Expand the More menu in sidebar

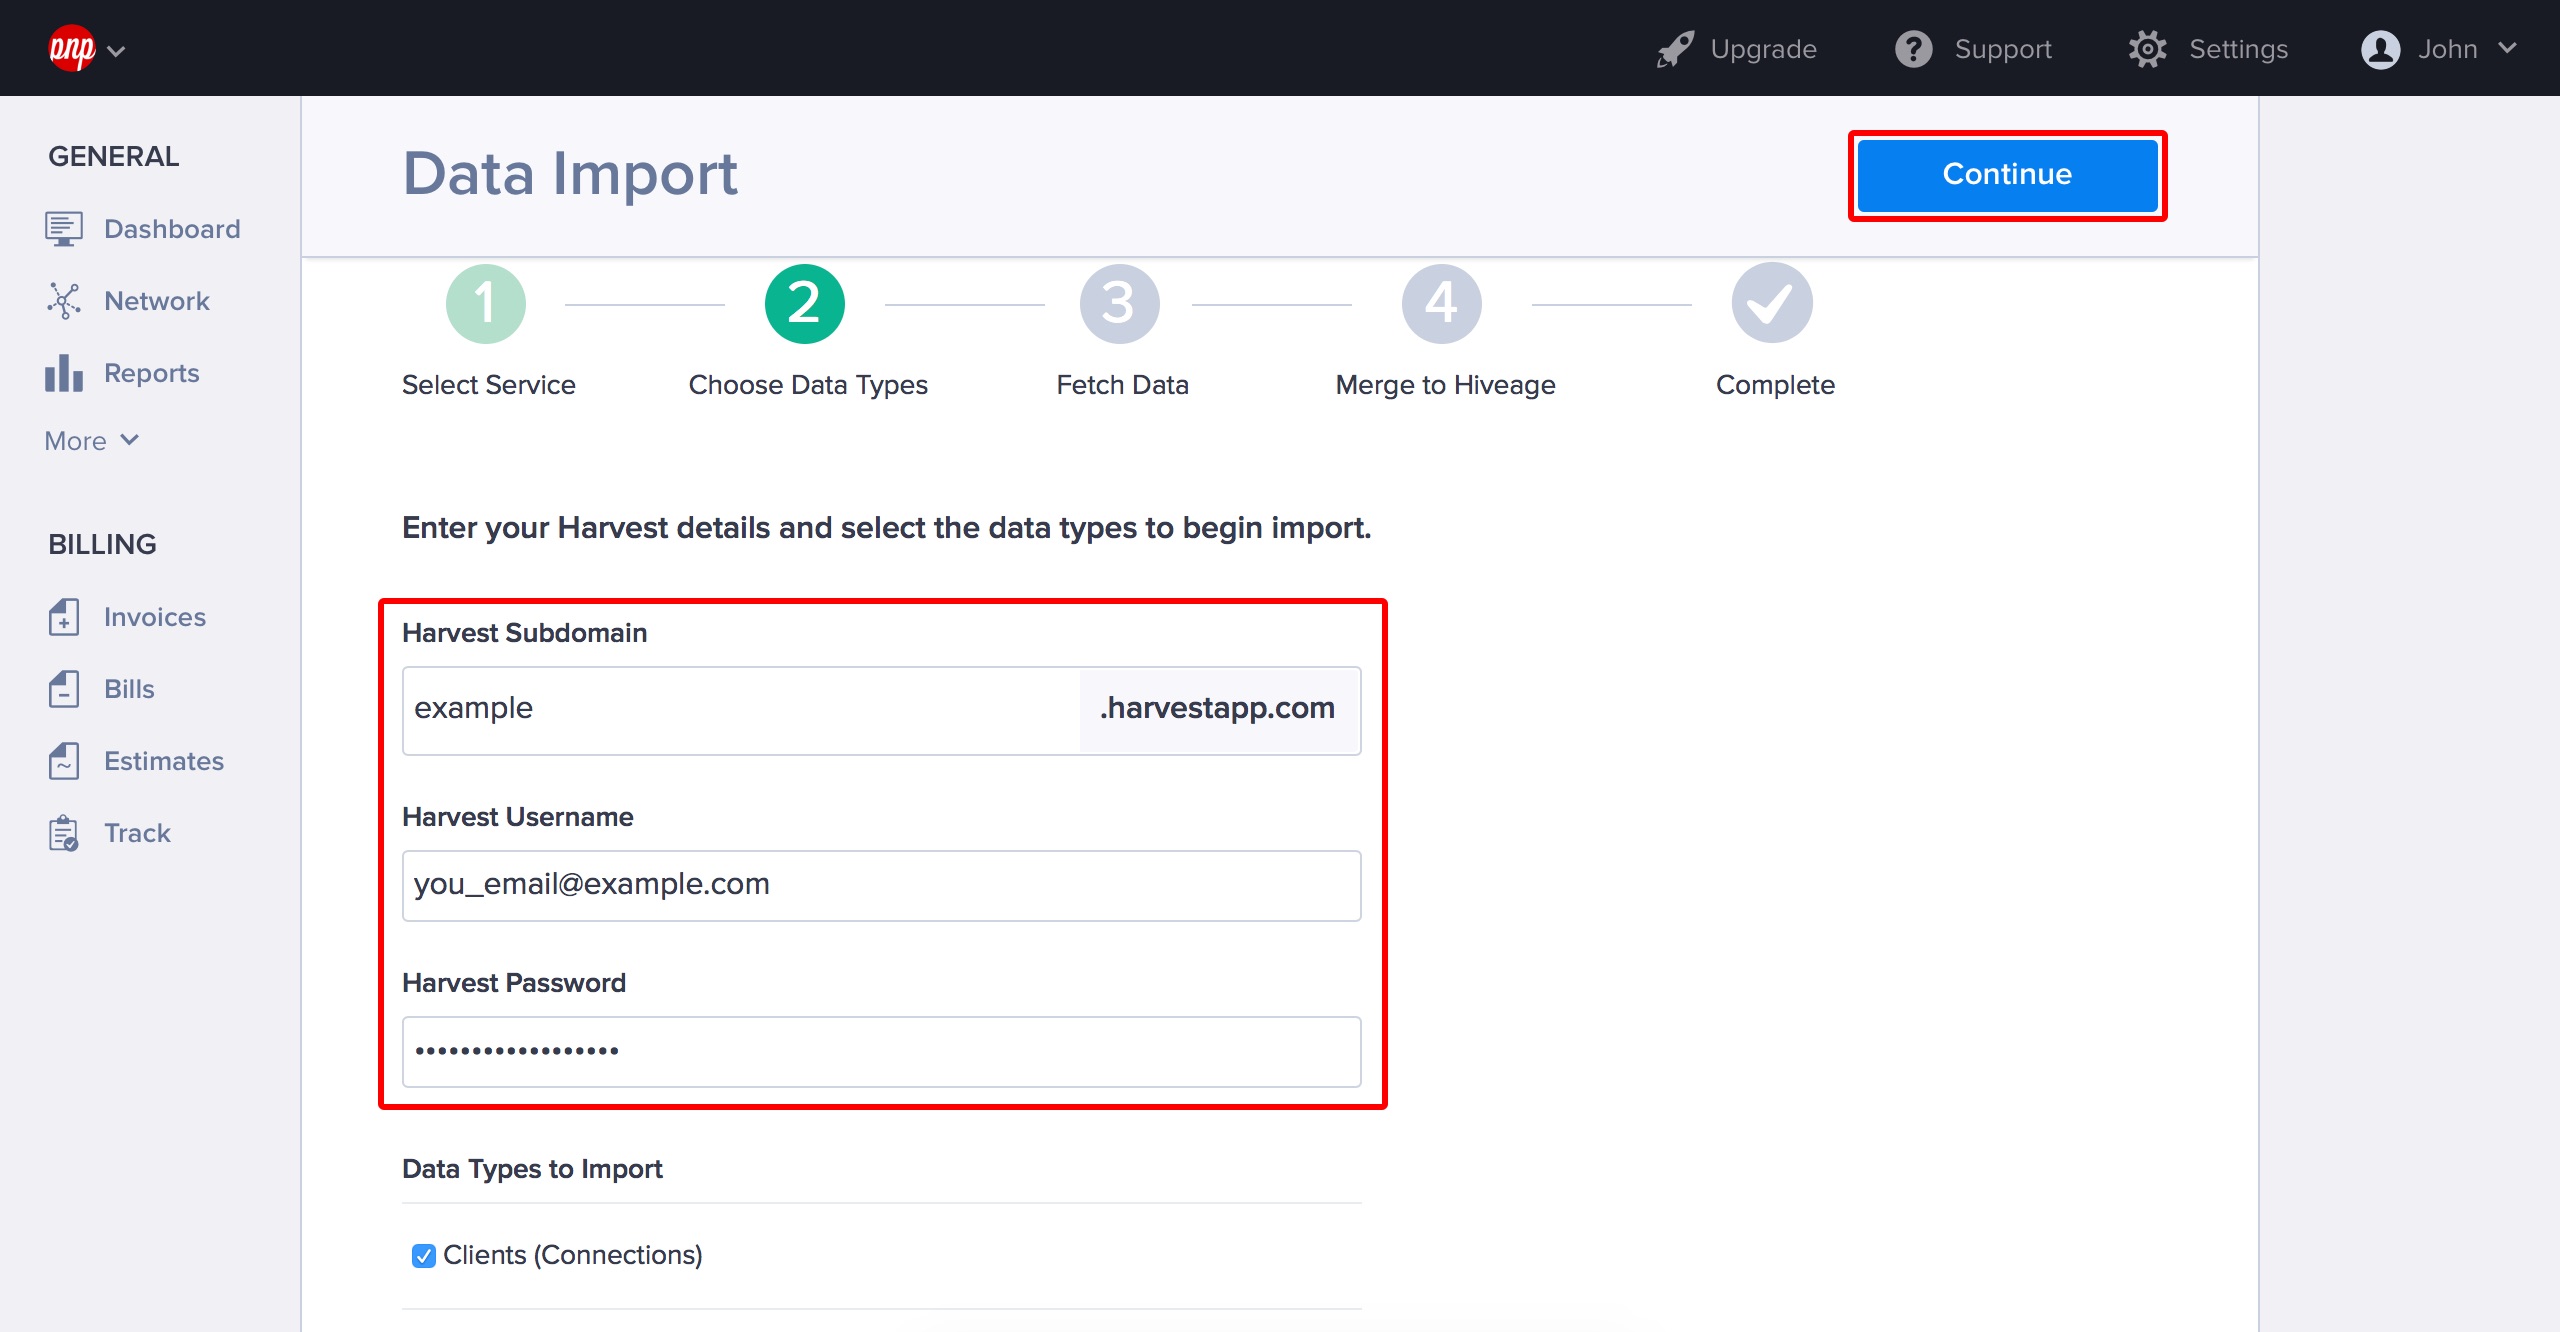[91, 441]
